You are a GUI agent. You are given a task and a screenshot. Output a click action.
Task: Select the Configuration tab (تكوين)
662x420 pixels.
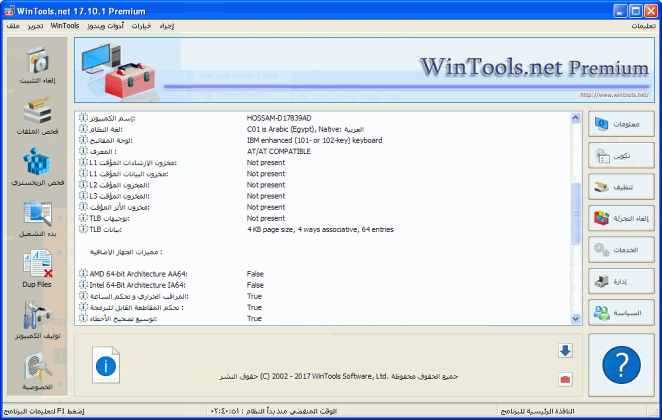coord(621,156)
